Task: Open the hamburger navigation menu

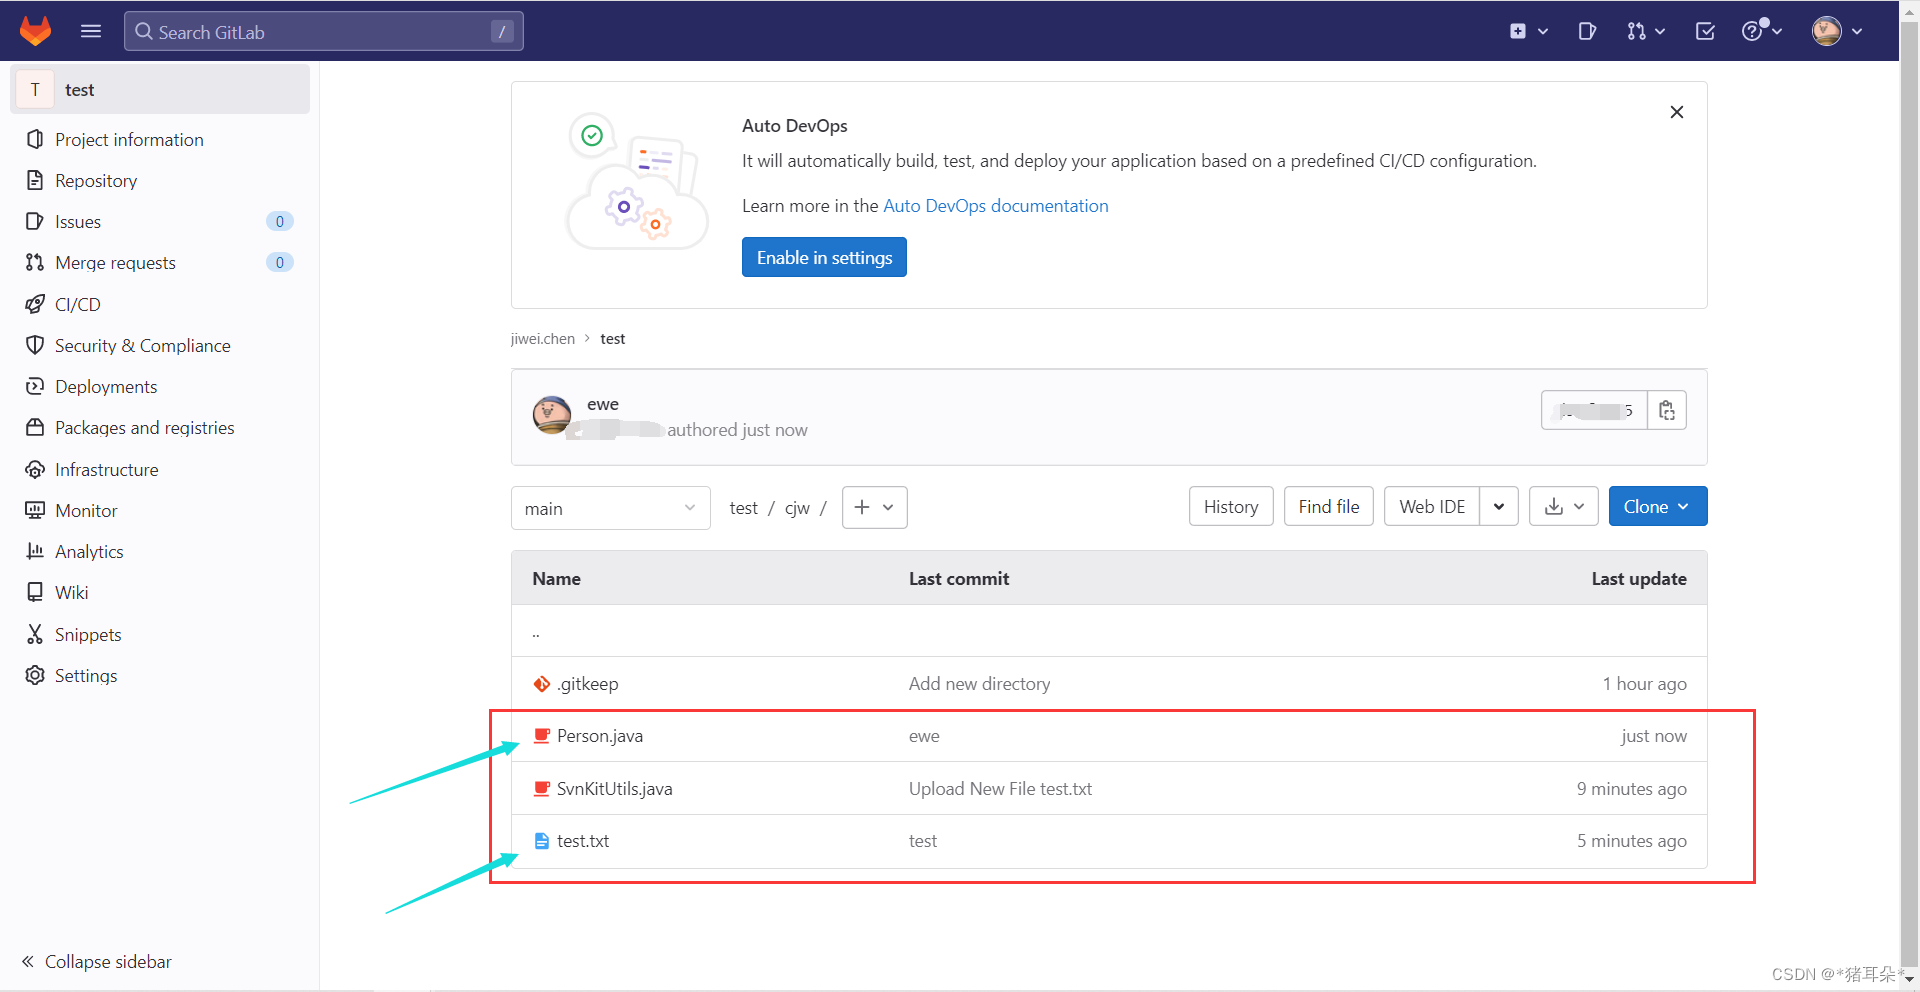Action: [x=90, y=31]
